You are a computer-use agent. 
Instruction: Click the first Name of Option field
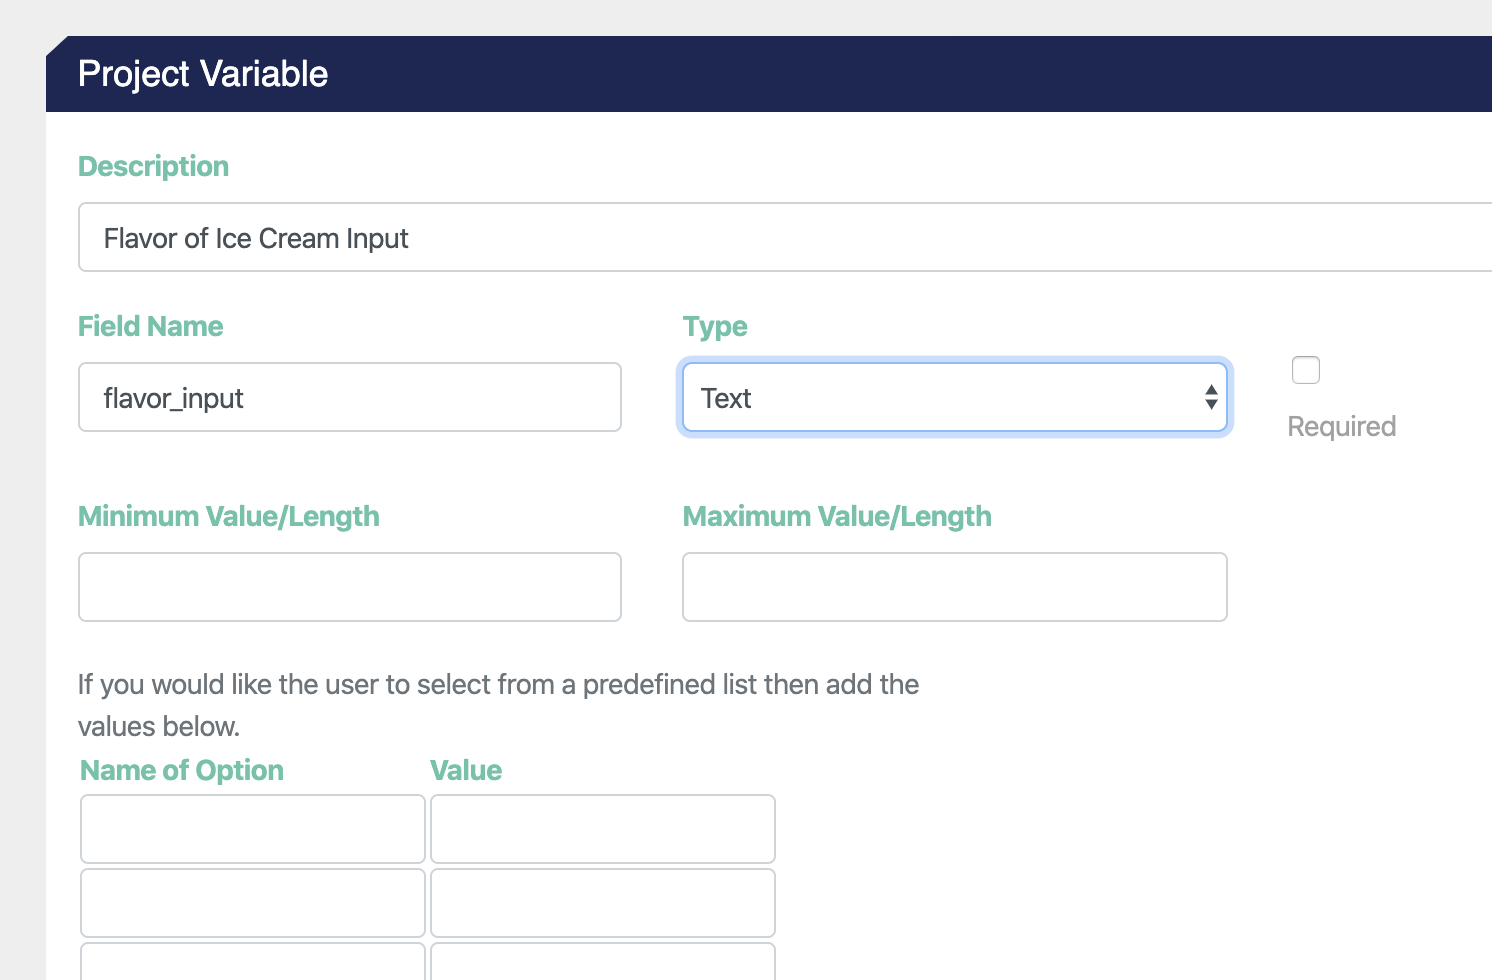click(252, 828)
